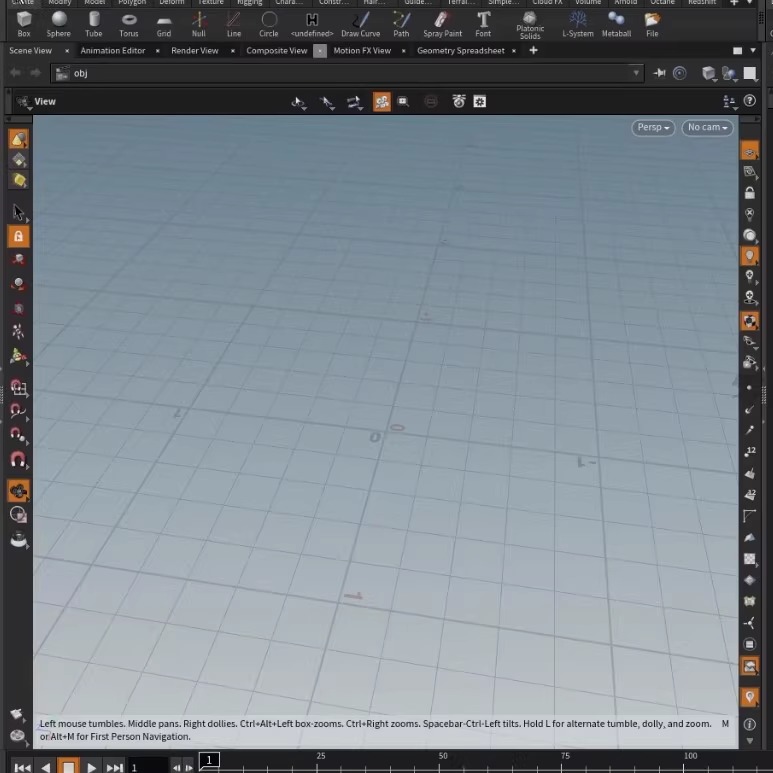Click the orange stop playback button
Image resolution: width=773 pixels, height=773 pixels.
pos(69,766)
